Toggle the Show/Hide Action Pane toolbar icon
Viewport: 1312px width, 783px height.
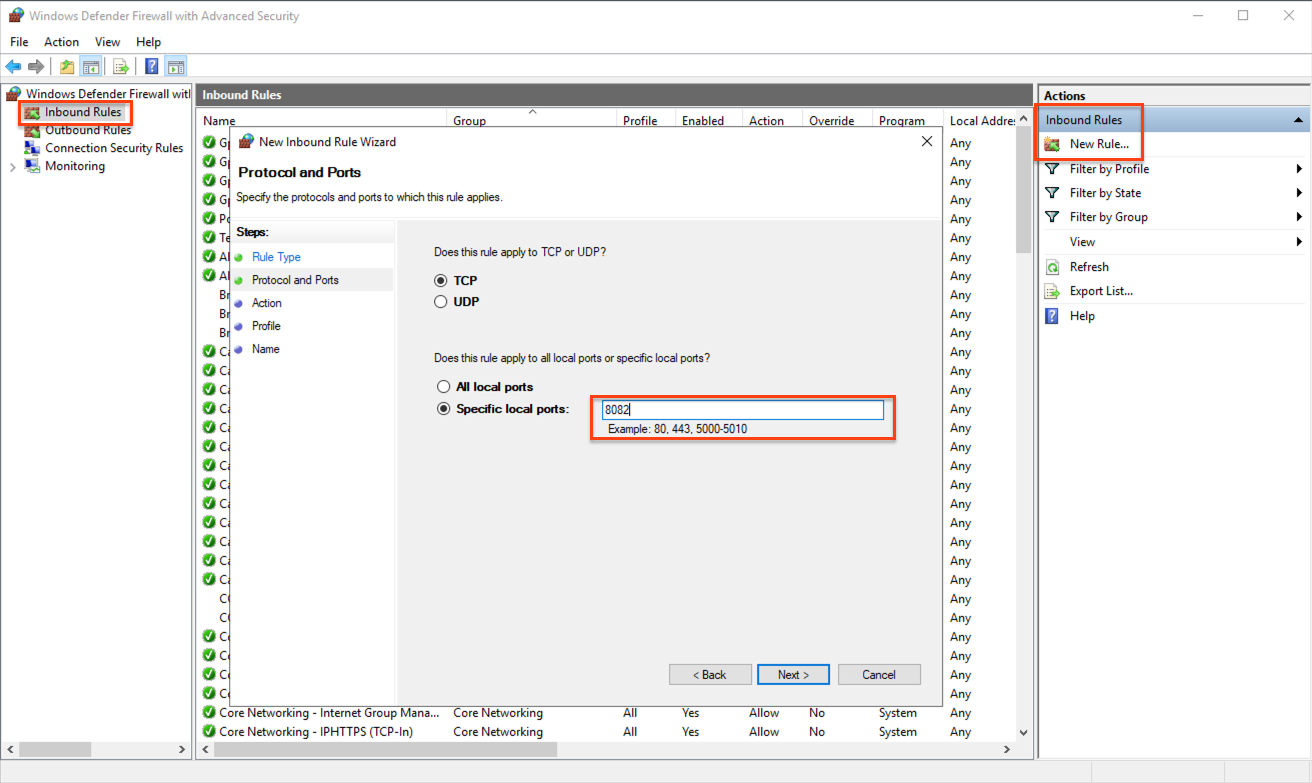(176, 67)
